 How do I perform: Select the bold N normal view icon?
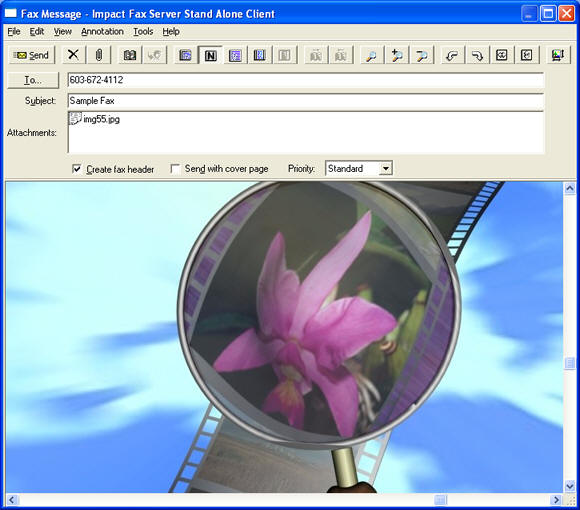[x=210, y=55]
